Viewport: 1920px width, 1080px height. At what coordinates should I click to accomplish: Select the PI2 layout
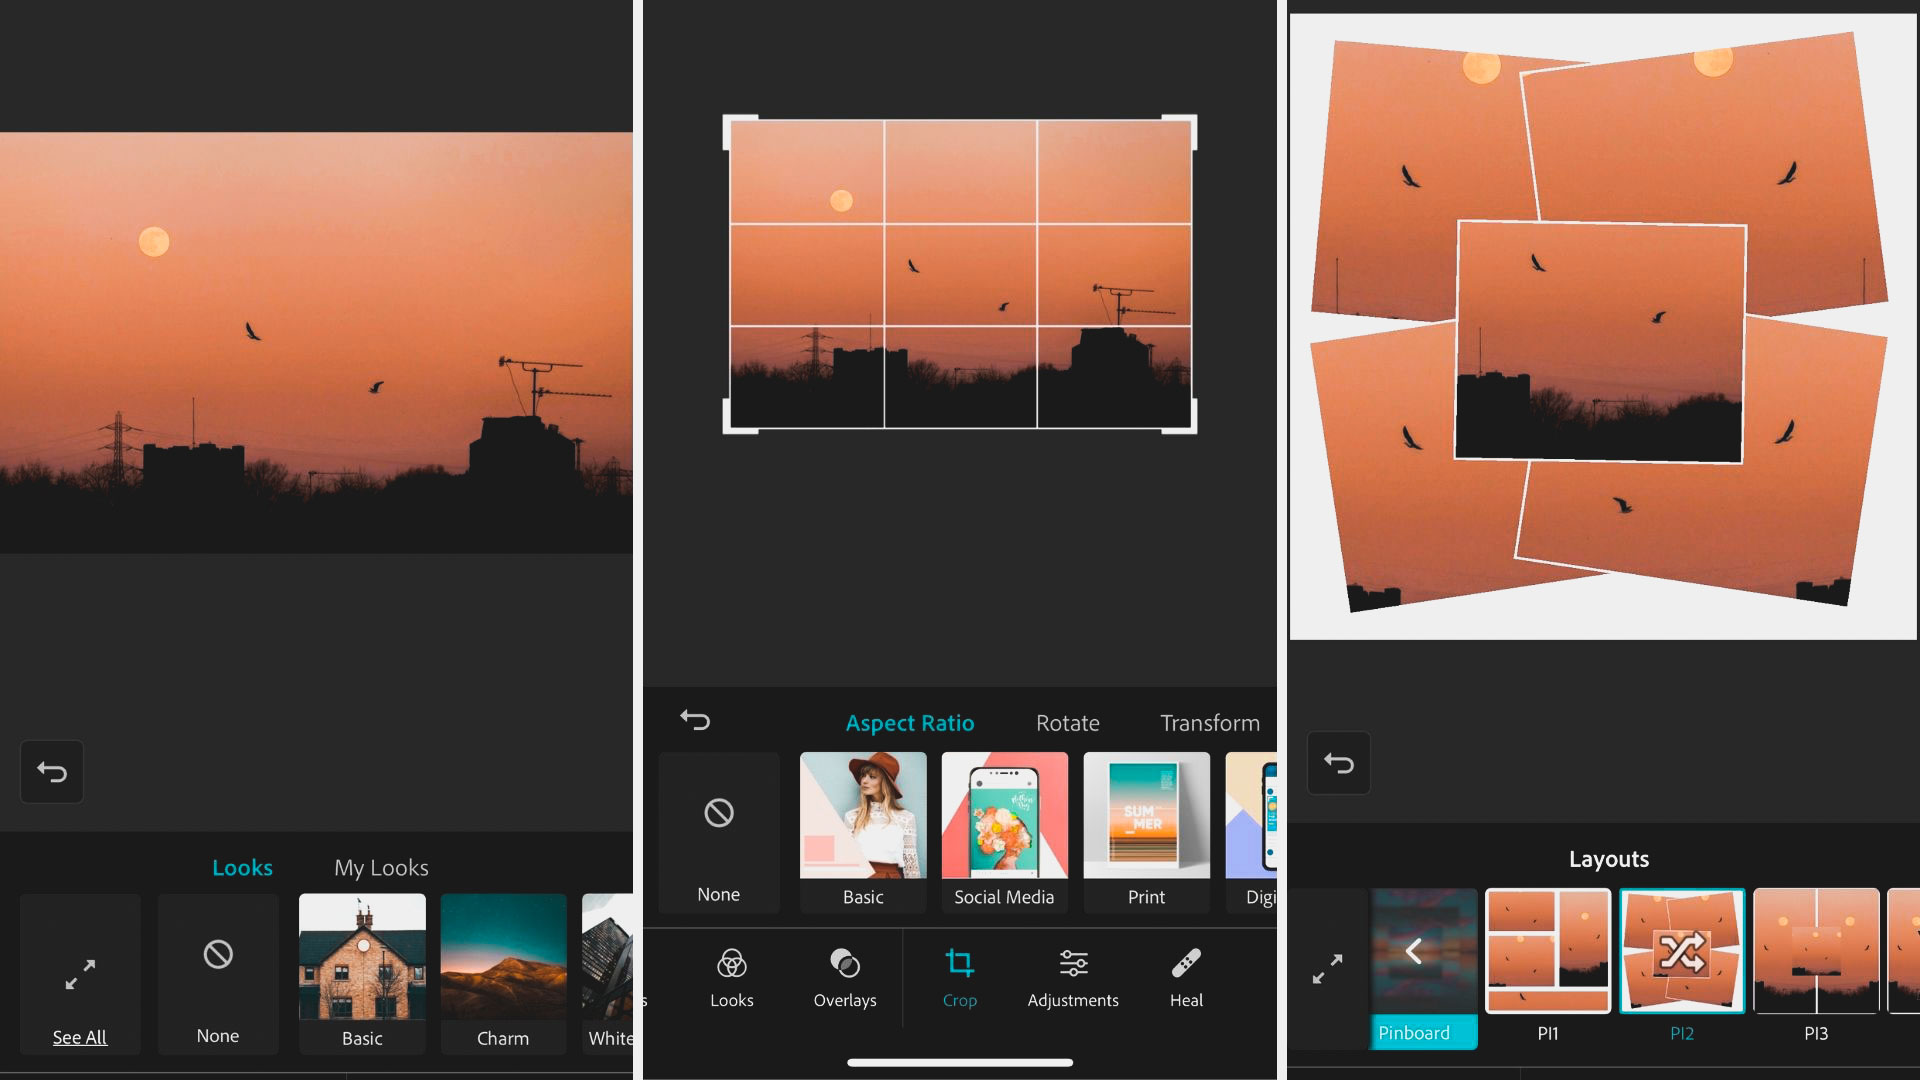tap(1683, 1033)
